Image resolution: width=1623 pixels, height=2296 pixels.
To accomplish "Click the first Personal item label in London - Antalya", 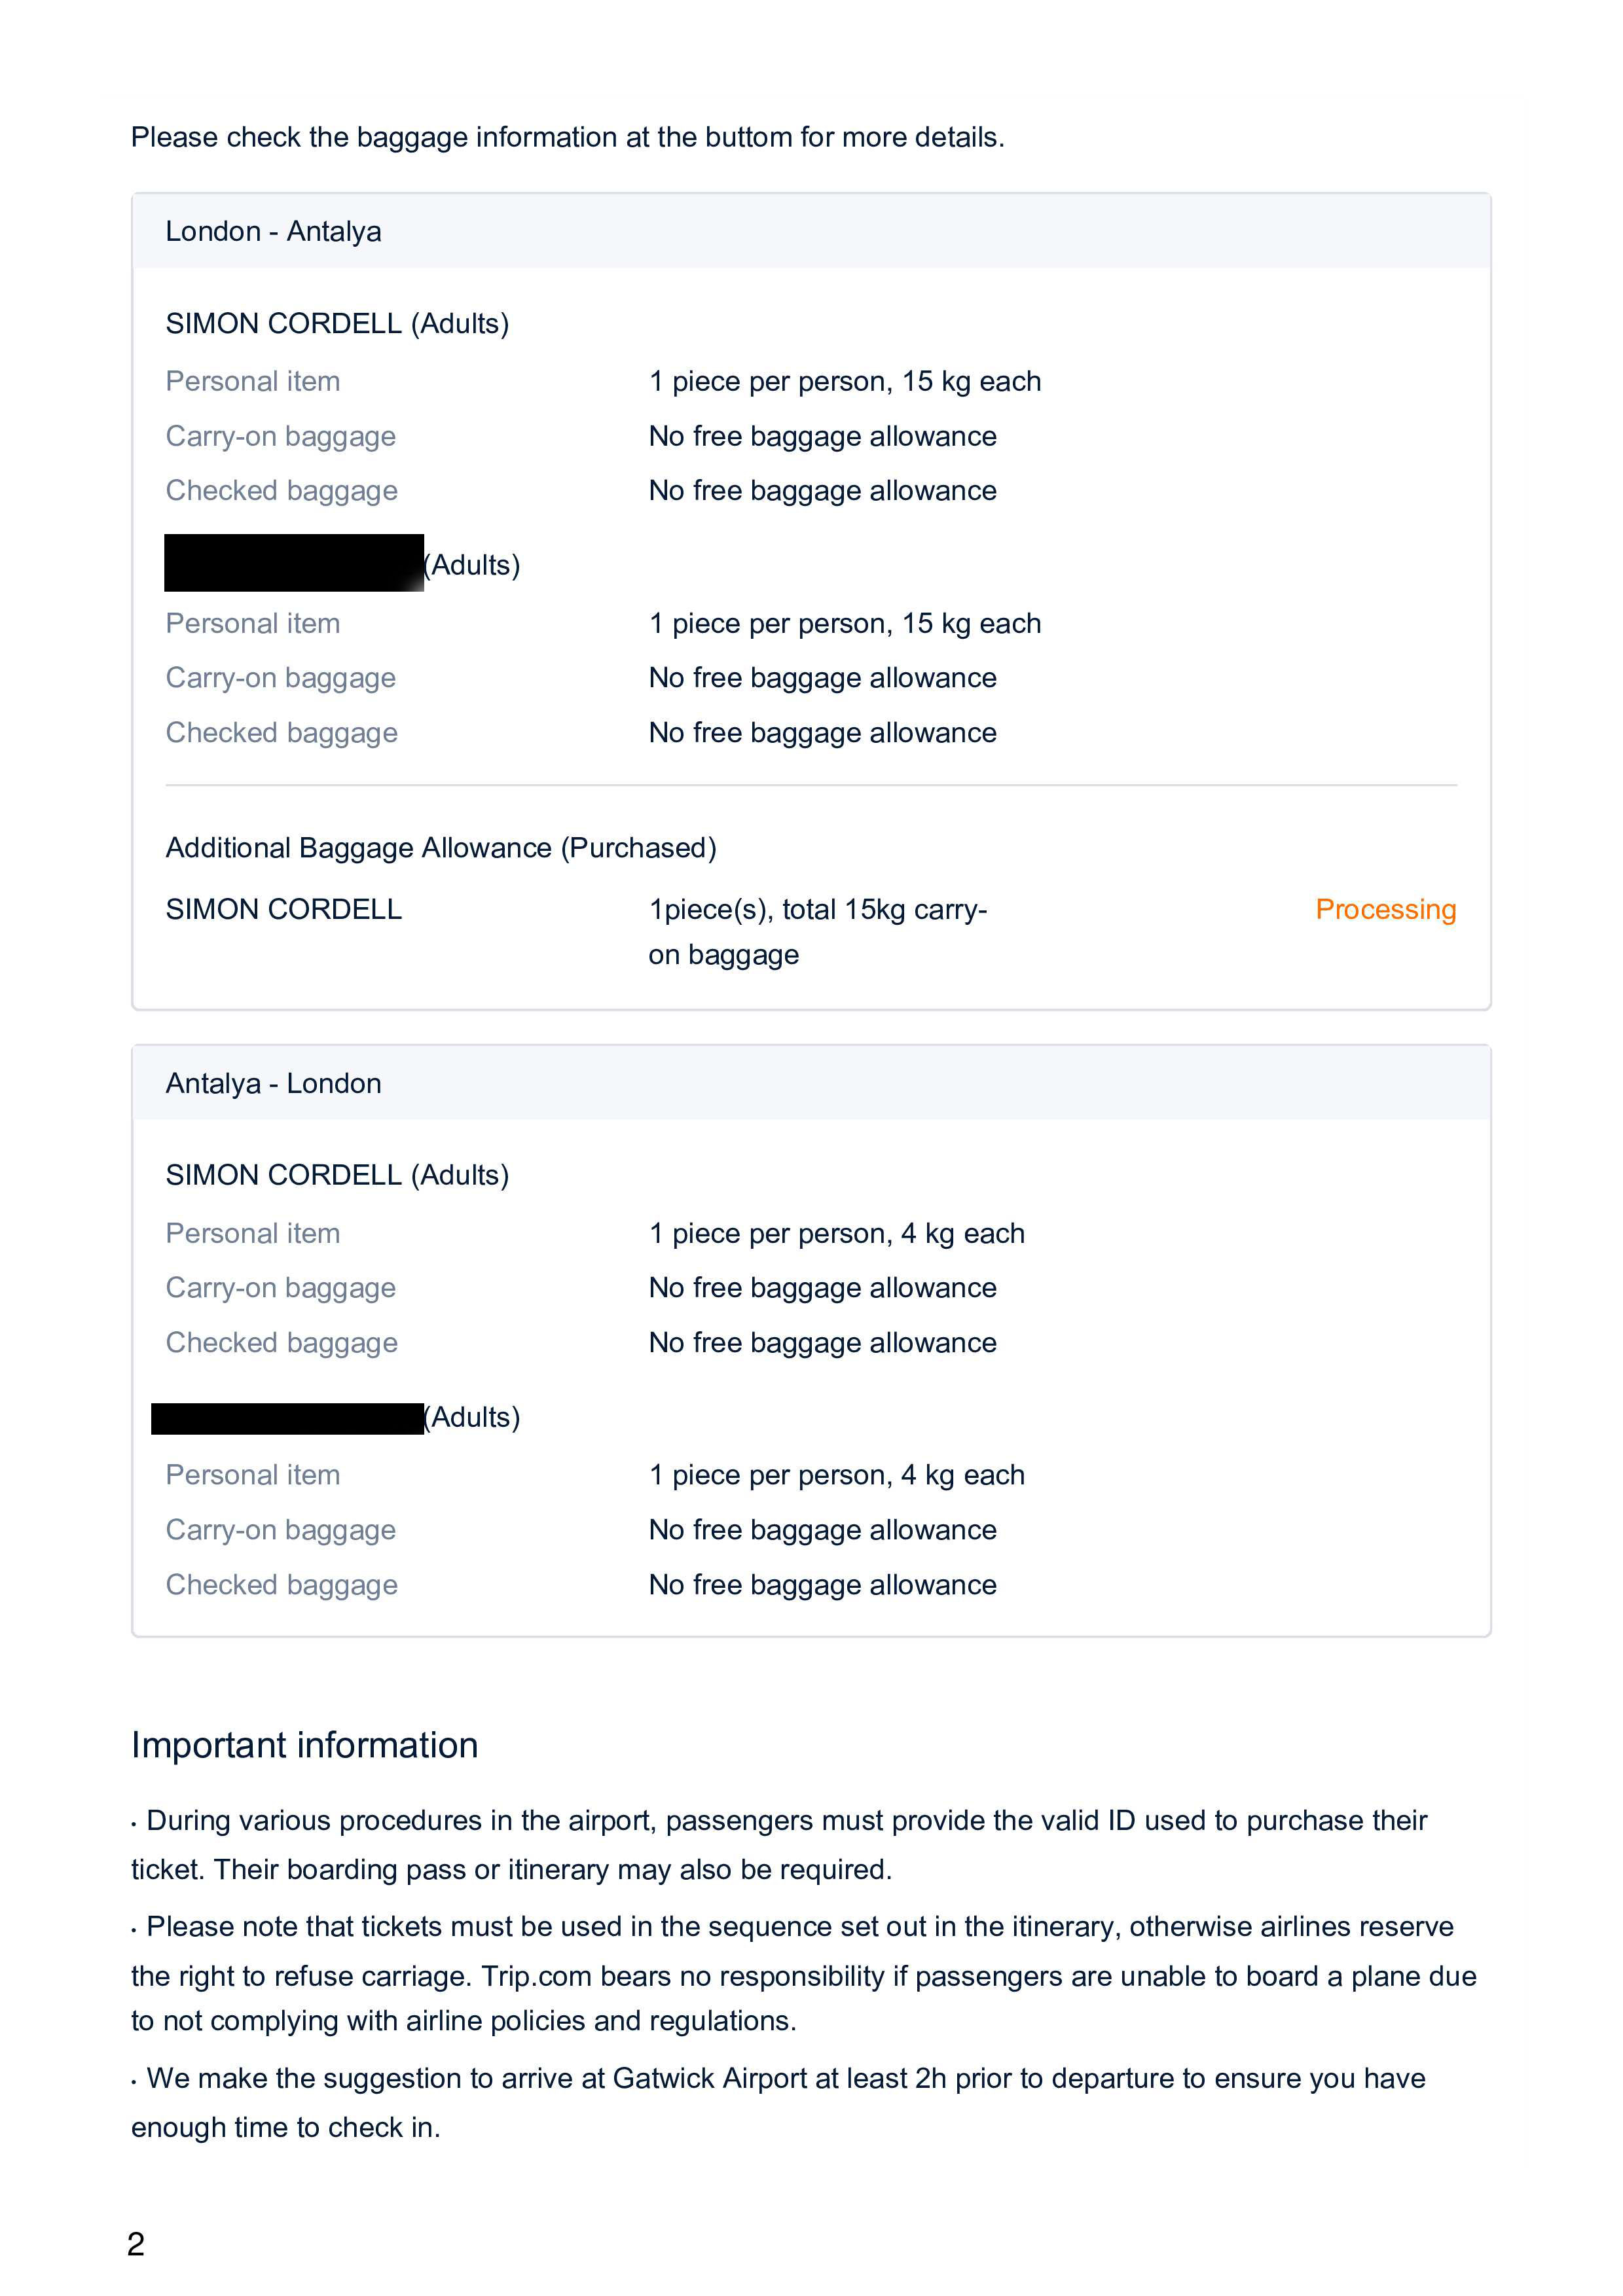I will pos(253,381).
